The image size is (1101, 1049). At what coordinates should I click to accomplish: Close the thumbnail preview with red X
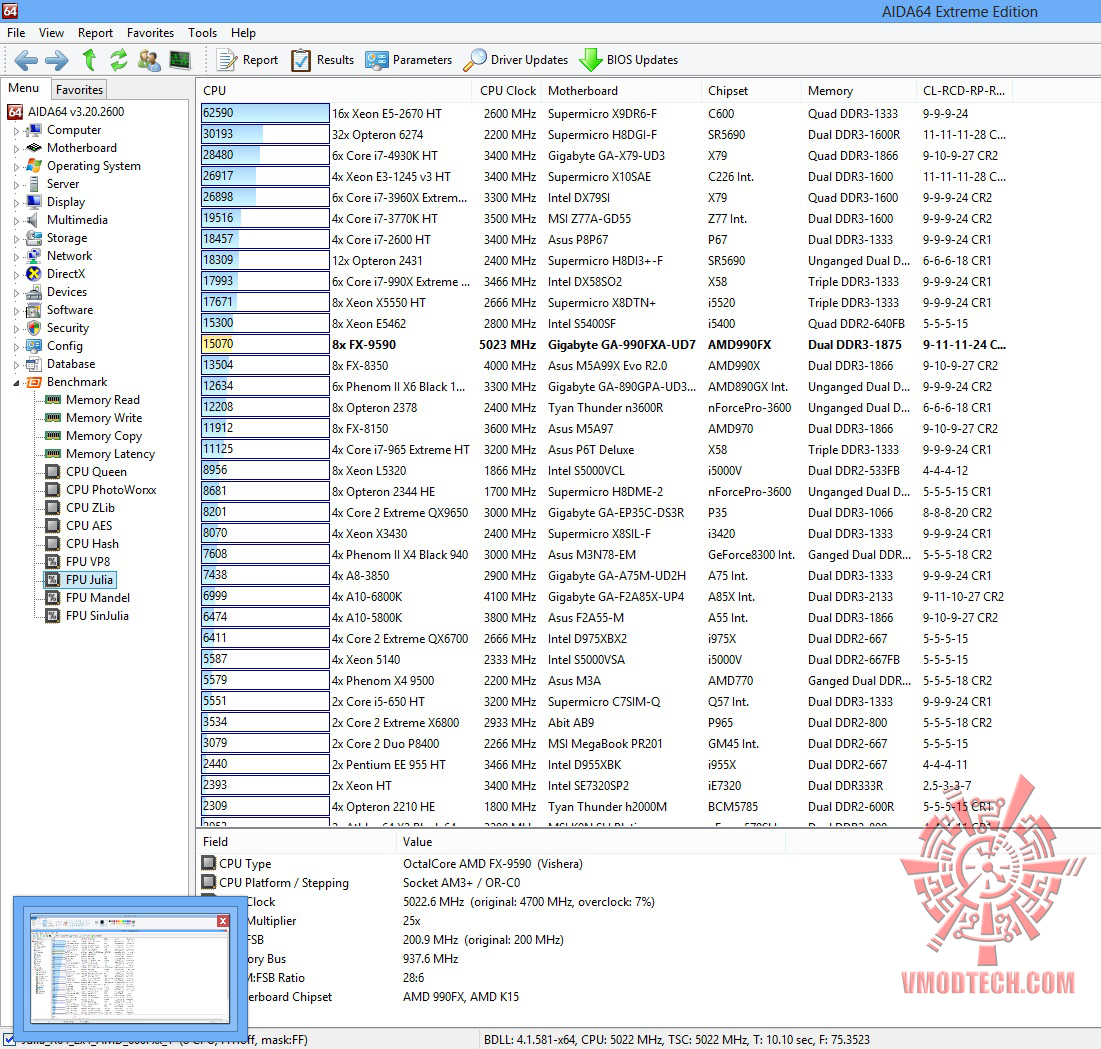click(x=223, y=921)
